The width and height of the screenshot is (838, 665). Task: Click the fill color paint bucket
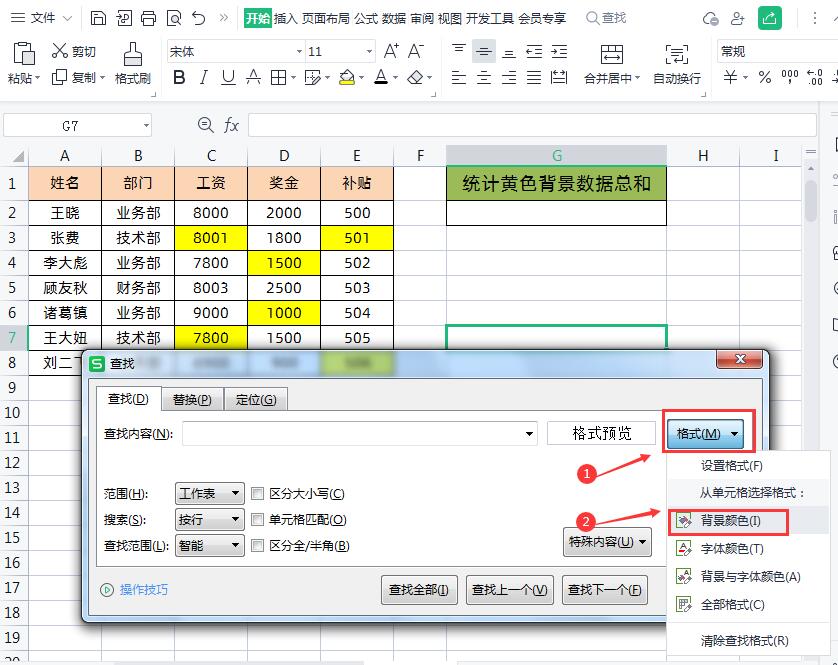coord(347,78)
